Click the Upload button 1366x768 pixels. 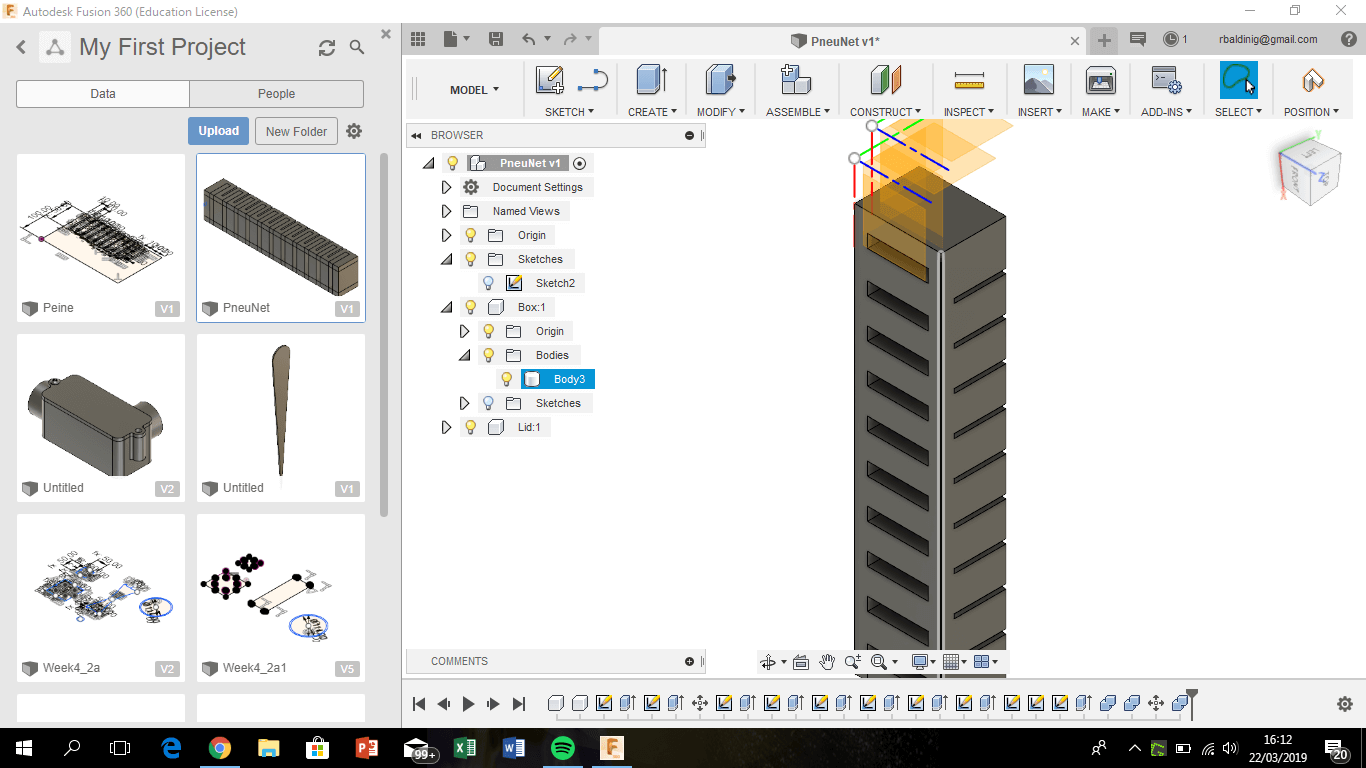[218, 131]
